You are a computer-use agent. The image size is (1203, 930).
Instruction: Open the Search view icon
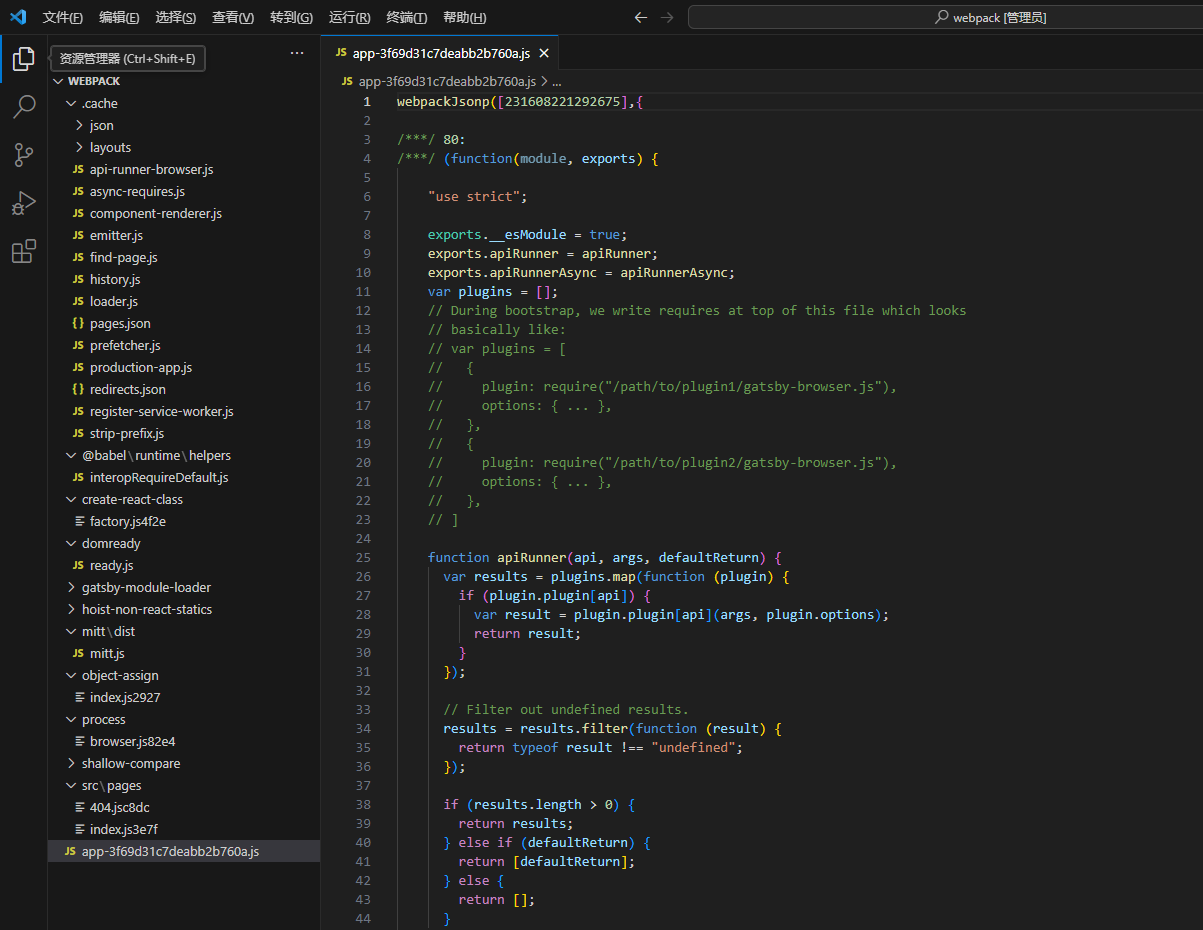point(23,107)
